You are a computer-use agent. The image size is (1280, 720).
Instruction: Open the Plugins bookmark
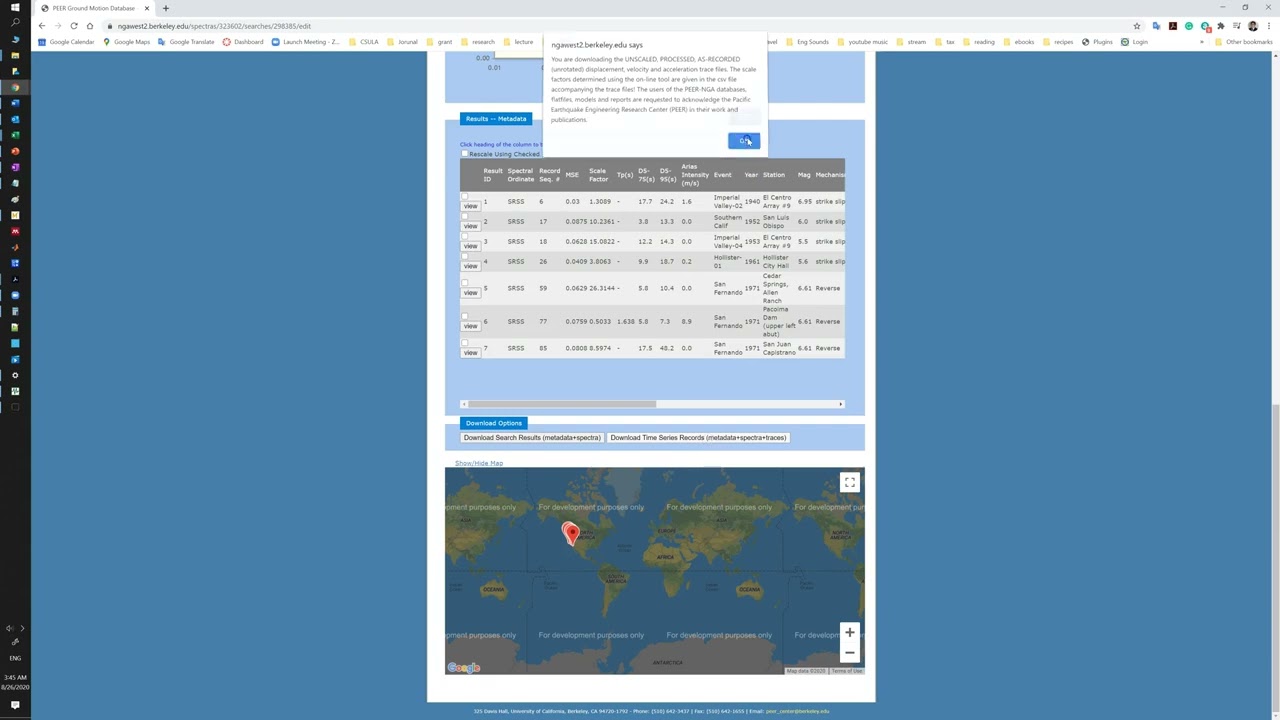tap(1097, 42)
